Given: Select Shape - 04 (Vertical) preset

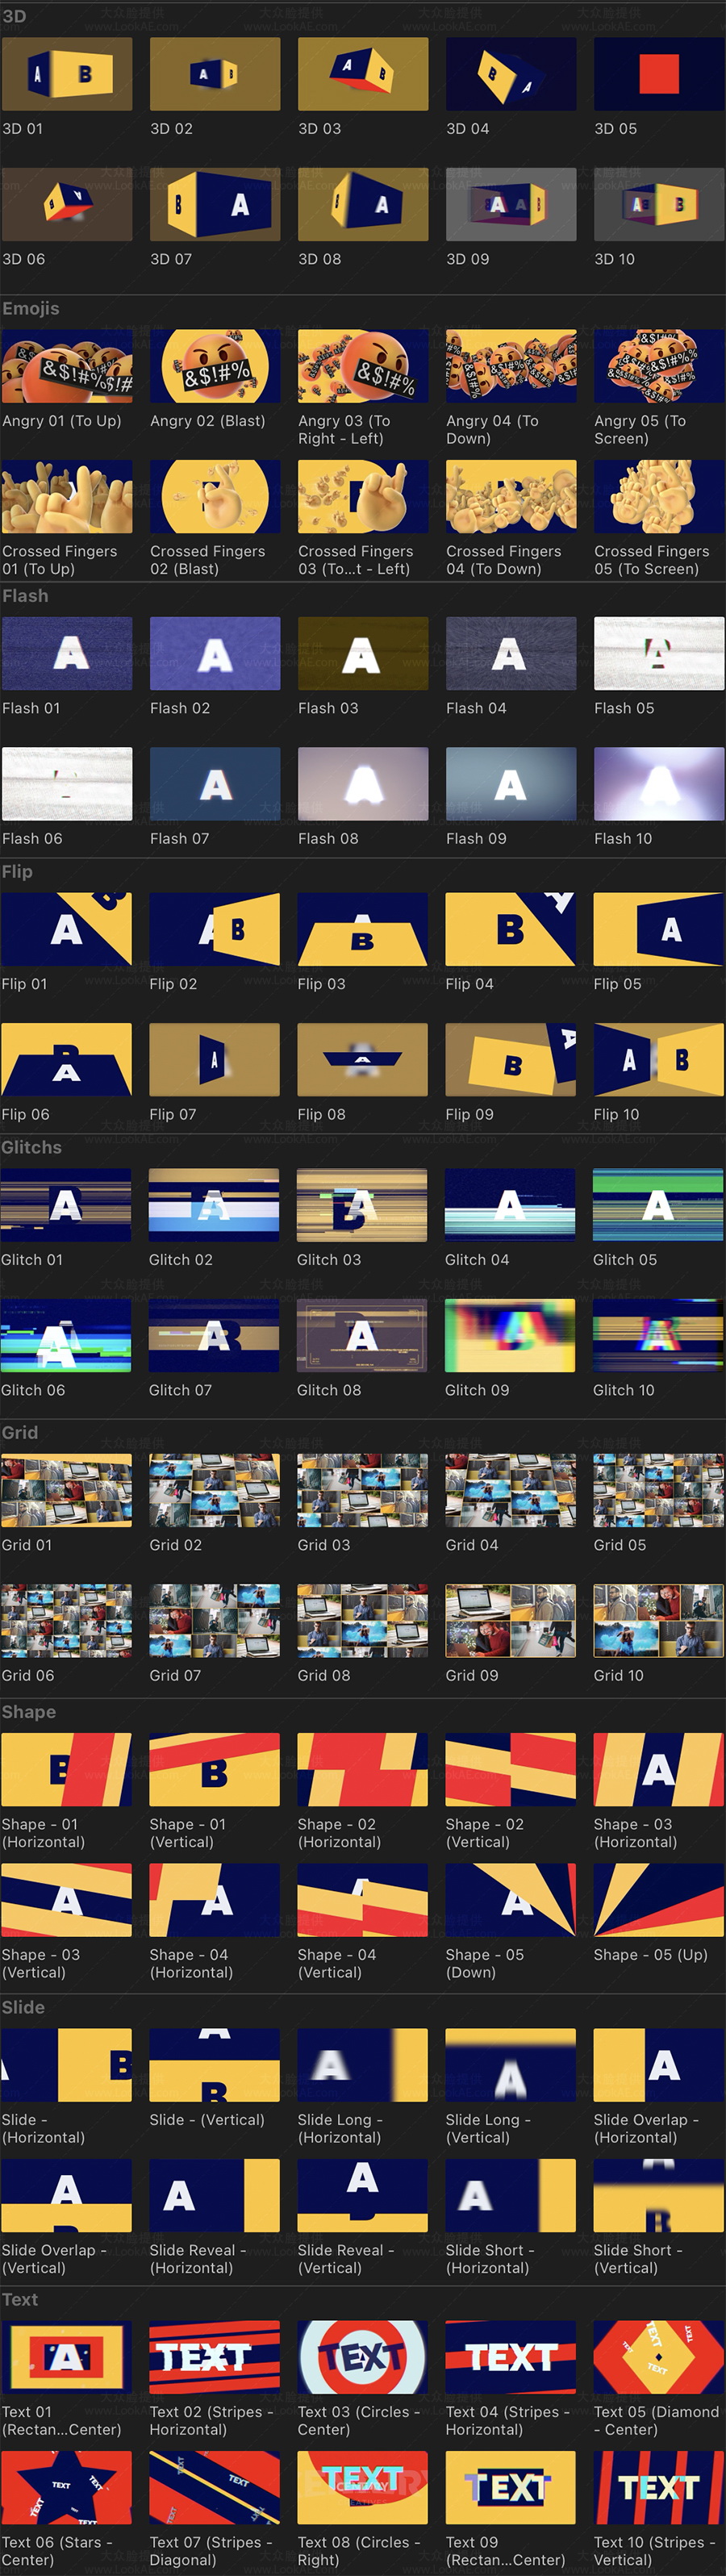Looking at the screenshot, I should [x=362, y=1900].
